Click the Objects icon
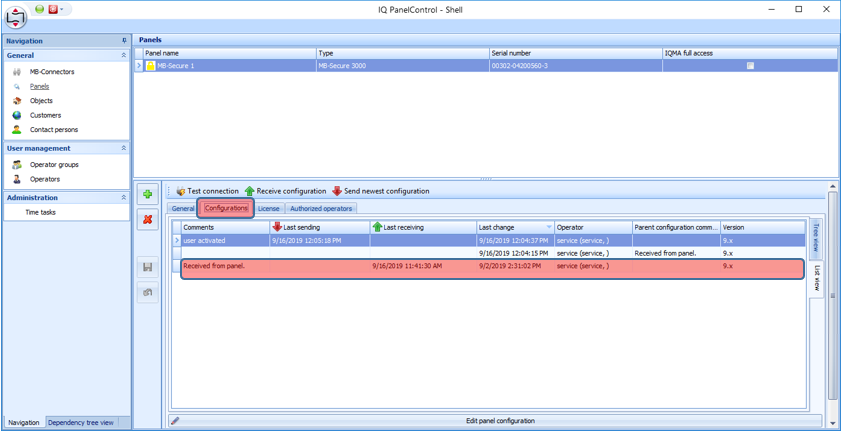This screenshot has height=433, width=842. pos(17,100)
